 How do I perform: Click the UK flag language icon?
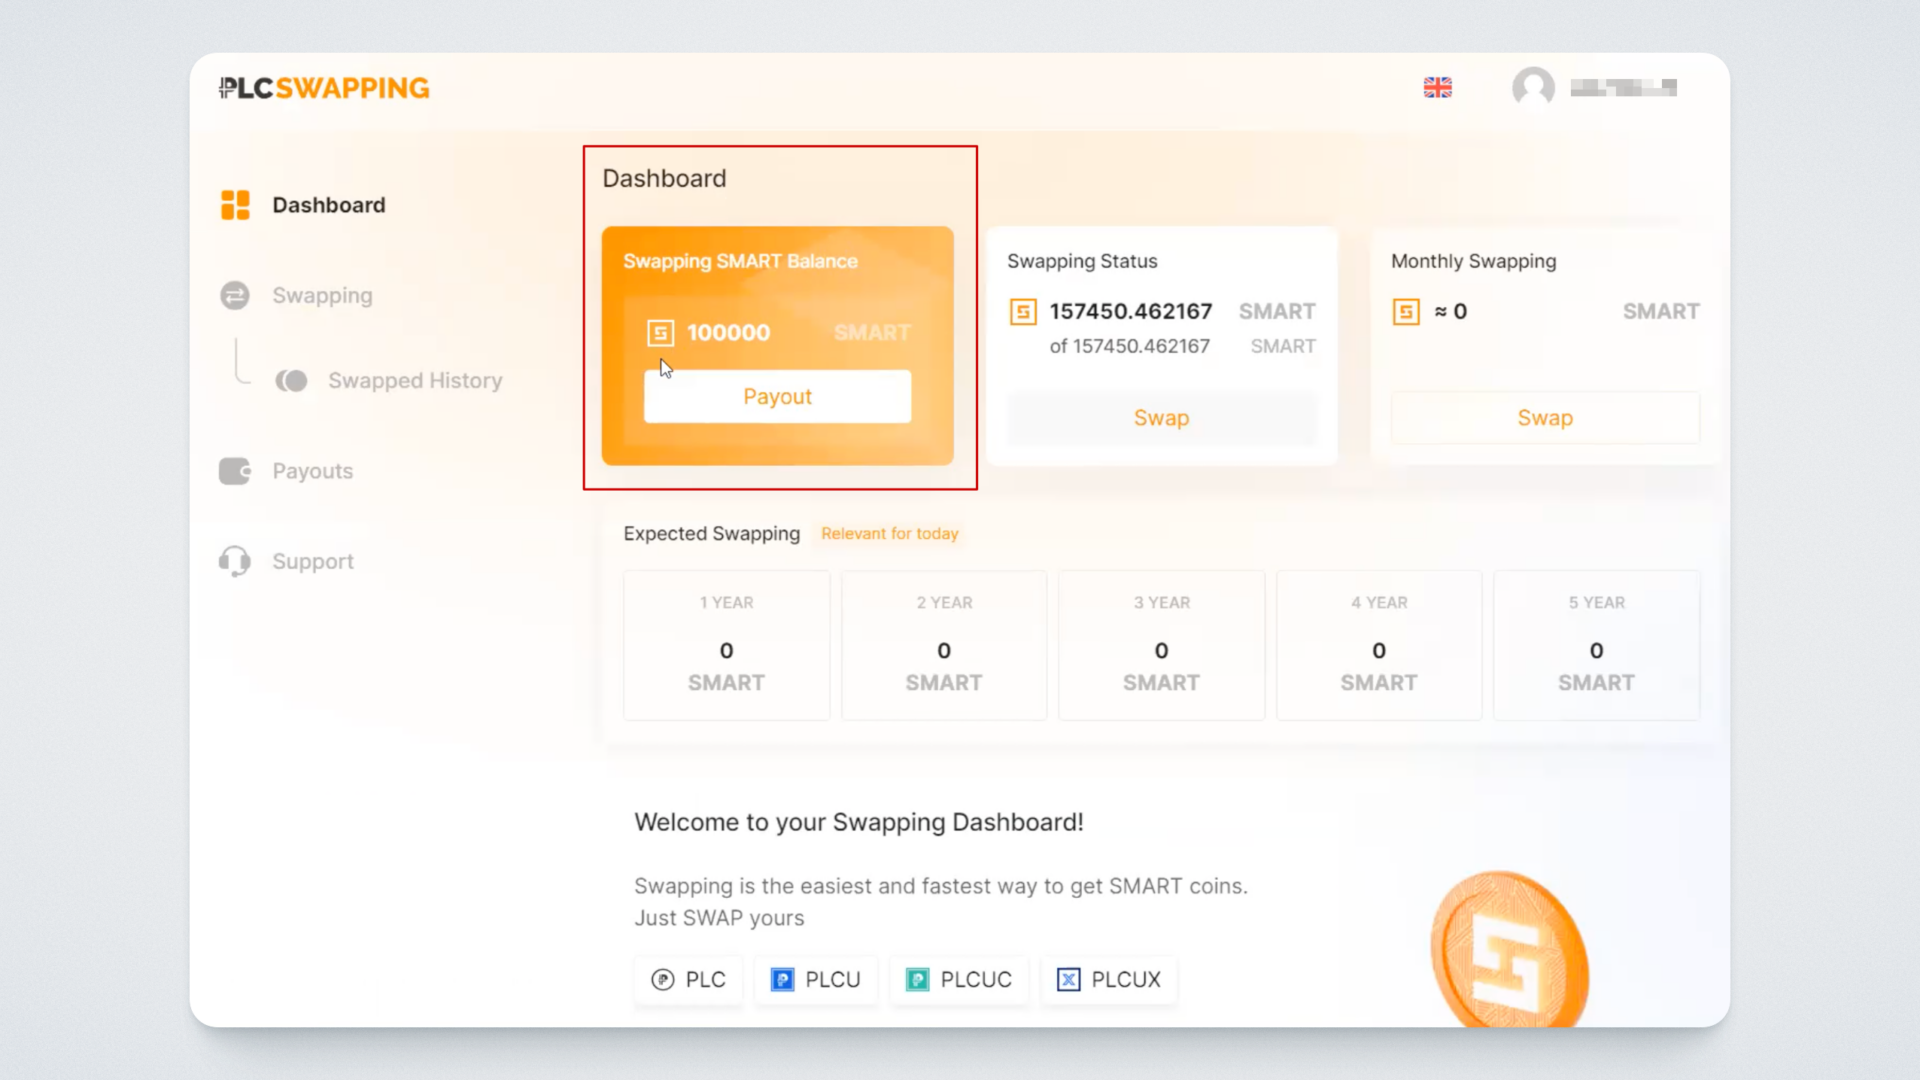click(x=1437, y=88)
